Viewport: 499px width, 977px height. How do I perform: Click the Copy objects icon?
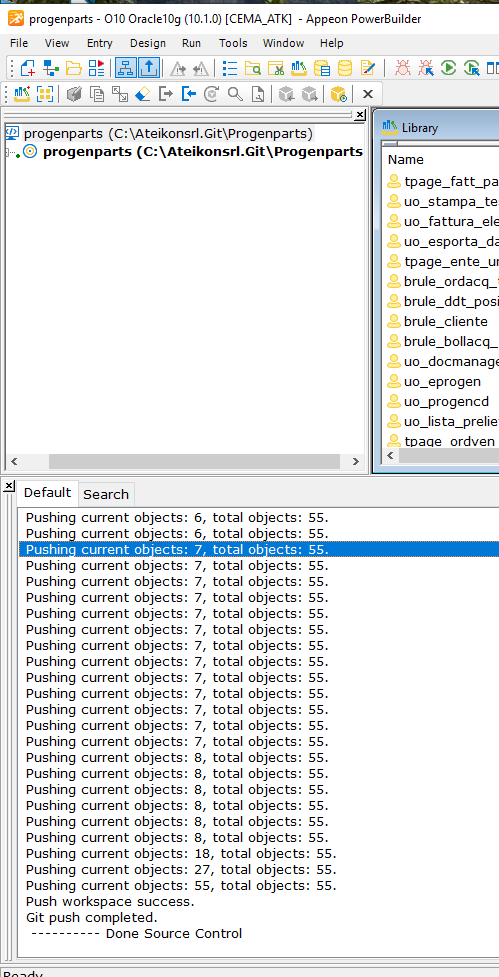pos(97,94)
